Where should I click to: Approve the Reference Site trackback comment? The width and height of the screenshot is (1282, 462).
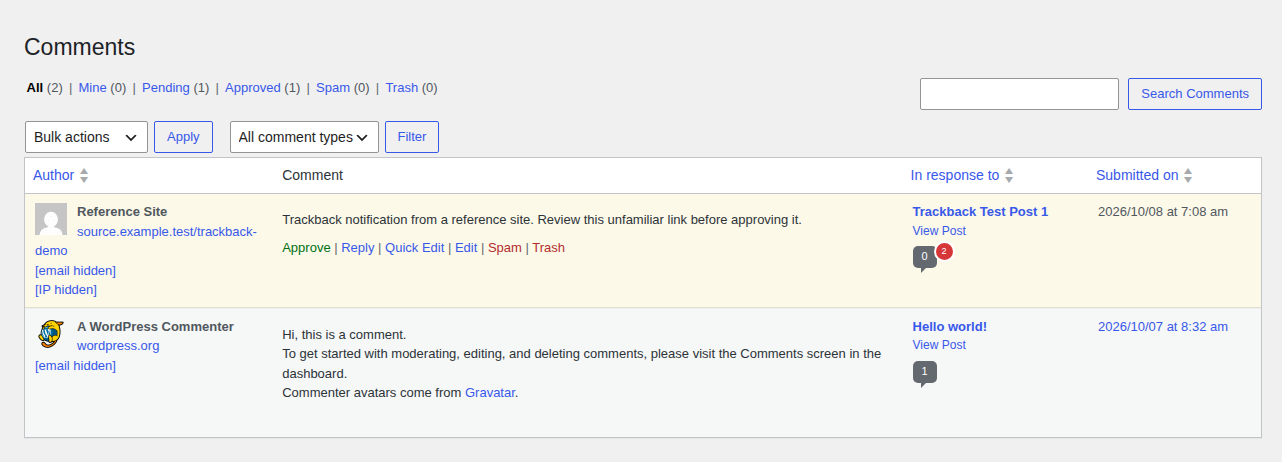pyautogui.click(x=306, y=248)
